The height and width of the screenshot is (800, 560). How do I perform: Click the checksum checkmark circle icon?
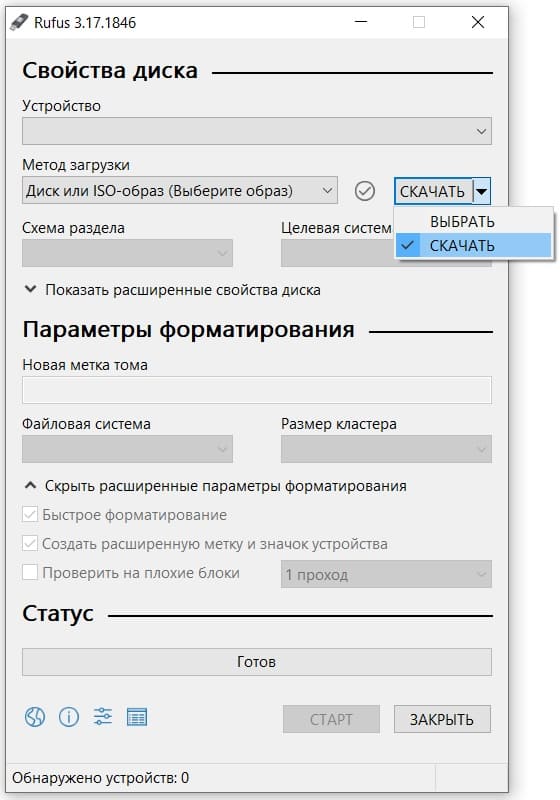click(365, 191)
